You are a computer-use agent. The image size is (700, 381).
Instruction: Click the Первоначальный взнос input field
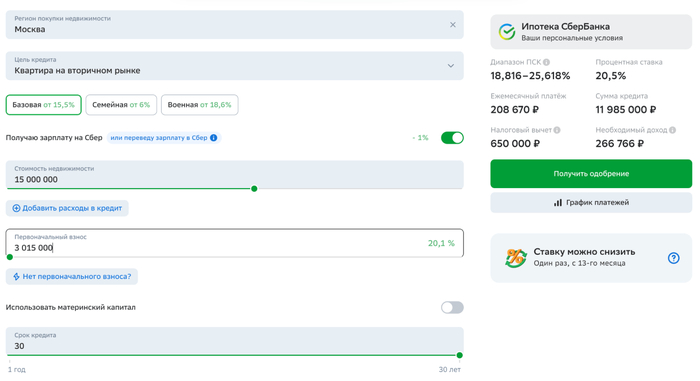[x=234, y=243]
